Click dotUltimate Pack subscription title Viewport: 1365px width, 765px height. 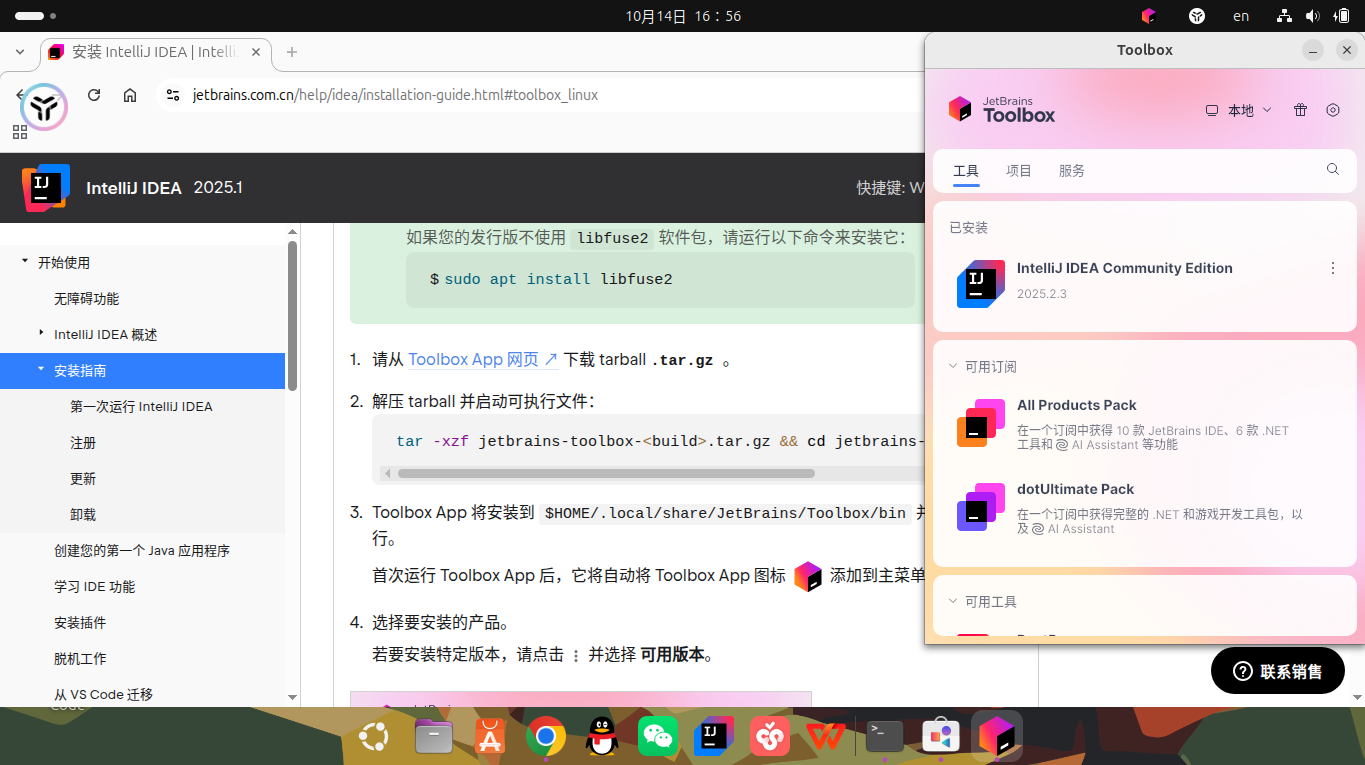(x=1076, y=489)
